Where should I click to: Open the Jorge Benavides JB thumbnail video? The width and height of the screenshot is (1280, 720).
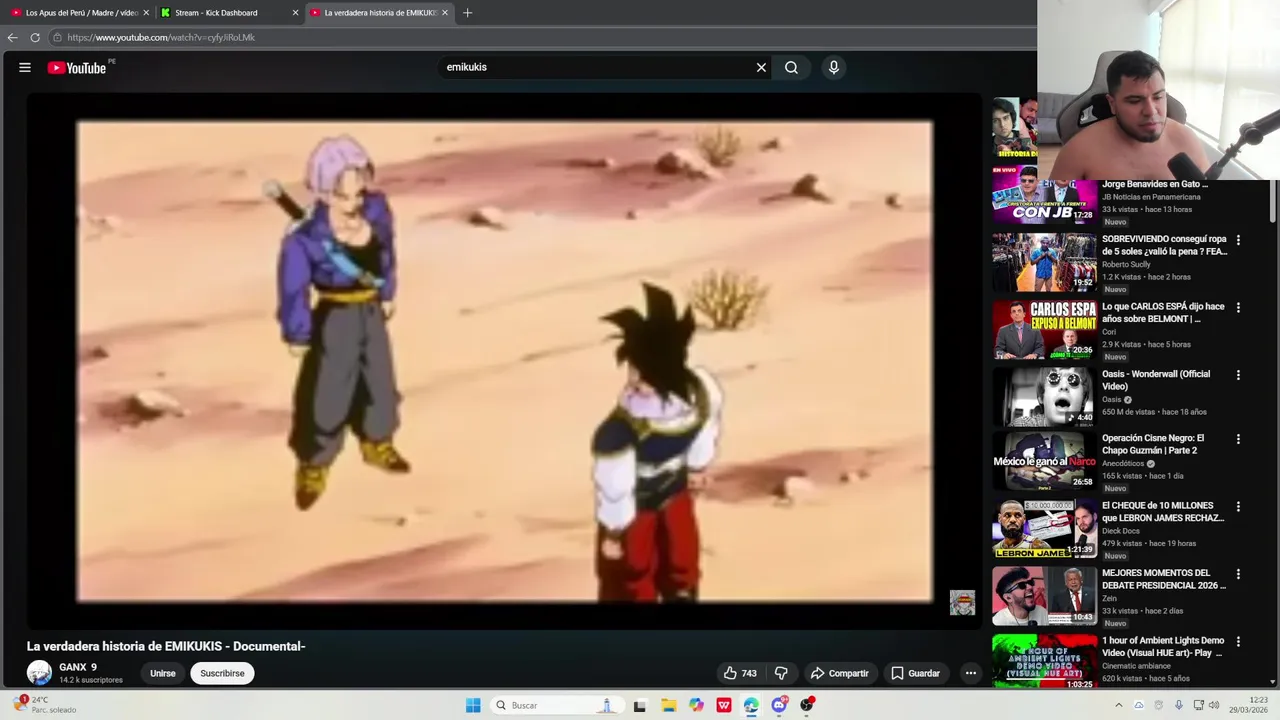(1044, 194)
